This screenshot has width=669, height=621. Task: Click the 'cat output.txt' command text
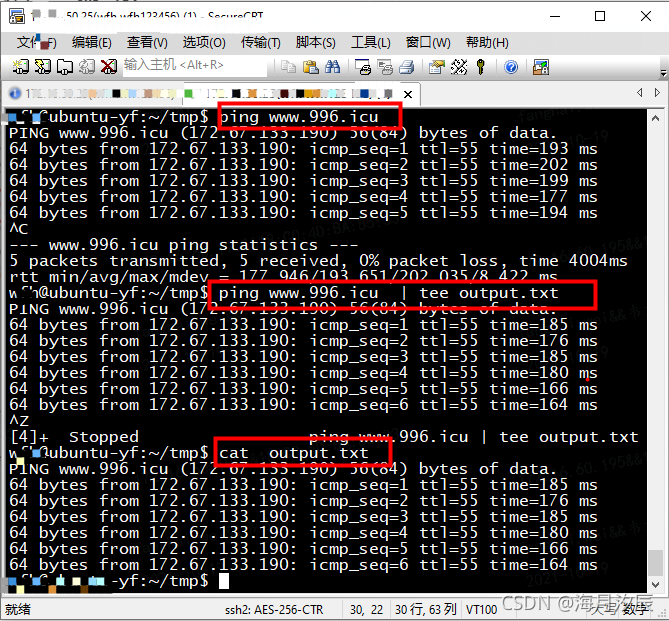click(294, 453)
